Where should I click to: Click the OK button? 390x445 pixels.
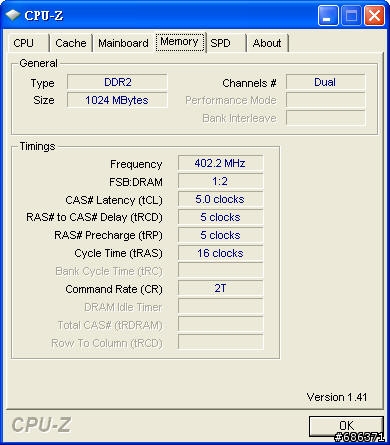pos(346,426)
